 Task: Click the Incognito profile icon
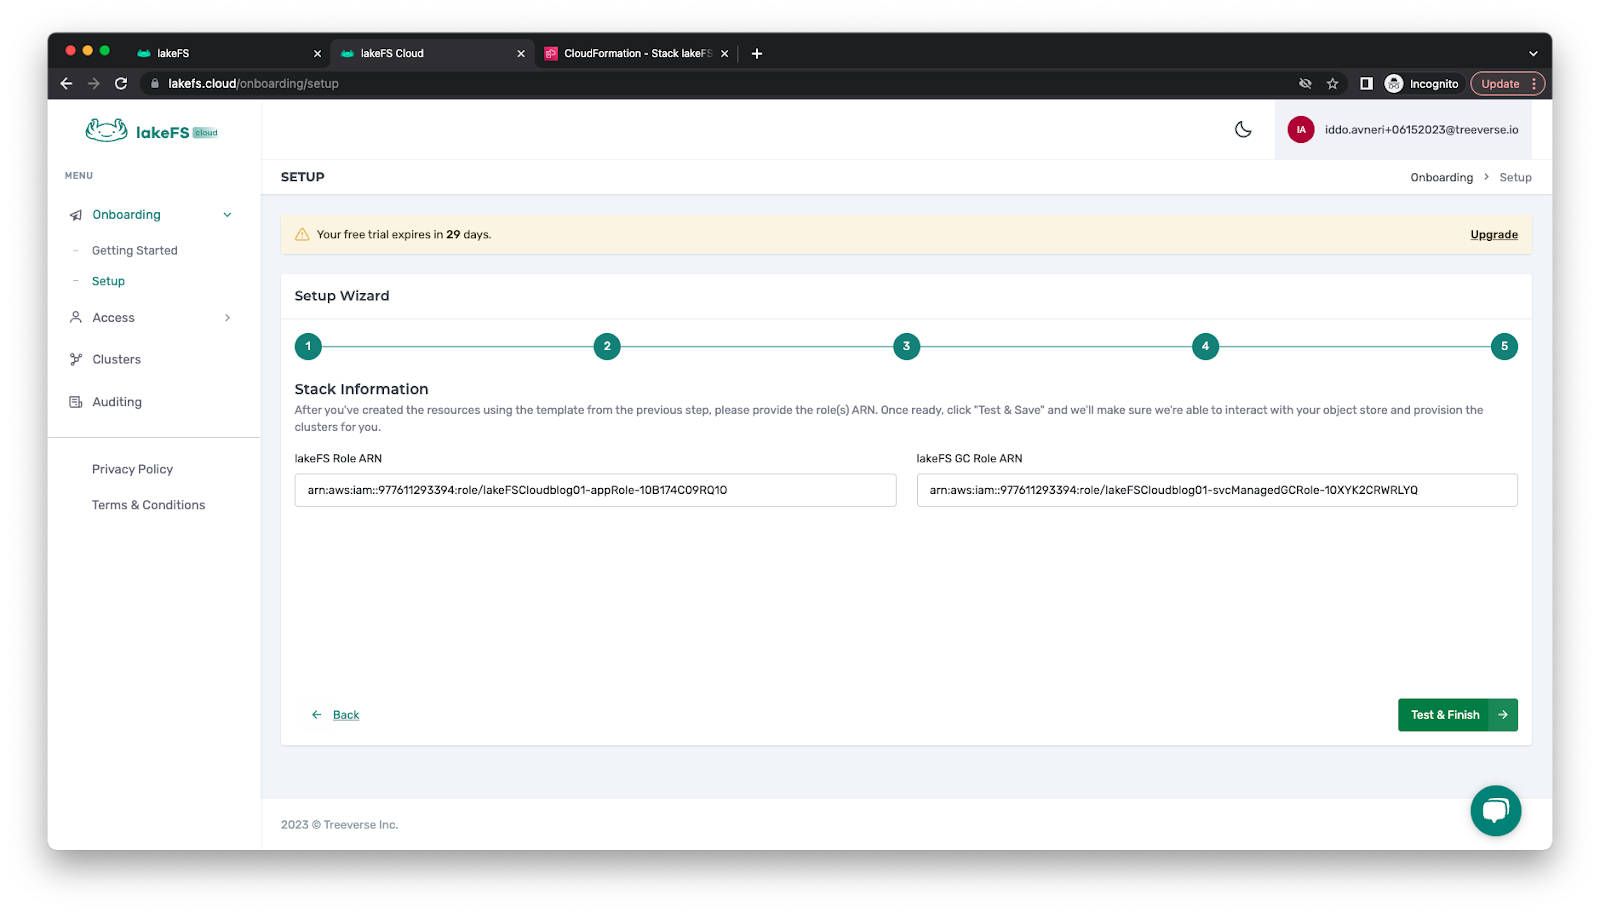[1394, 84]
